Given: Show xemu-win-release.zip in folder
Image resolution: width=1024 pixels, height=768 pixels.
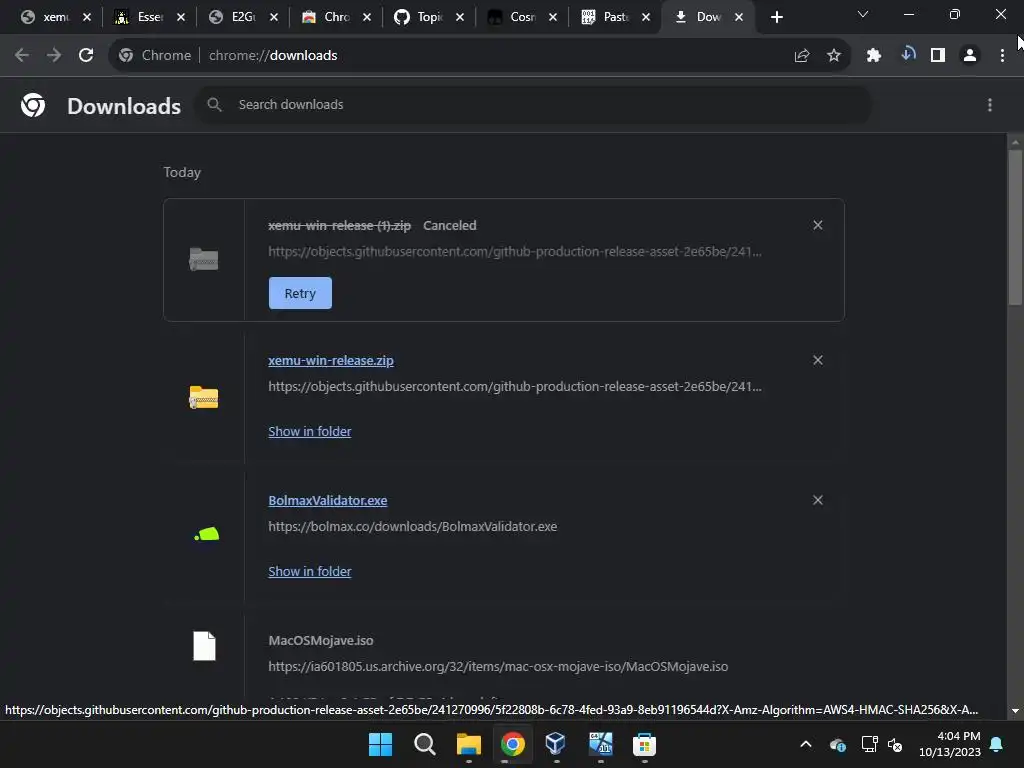Looking at the screenshot, I should [x=310, y=432].
